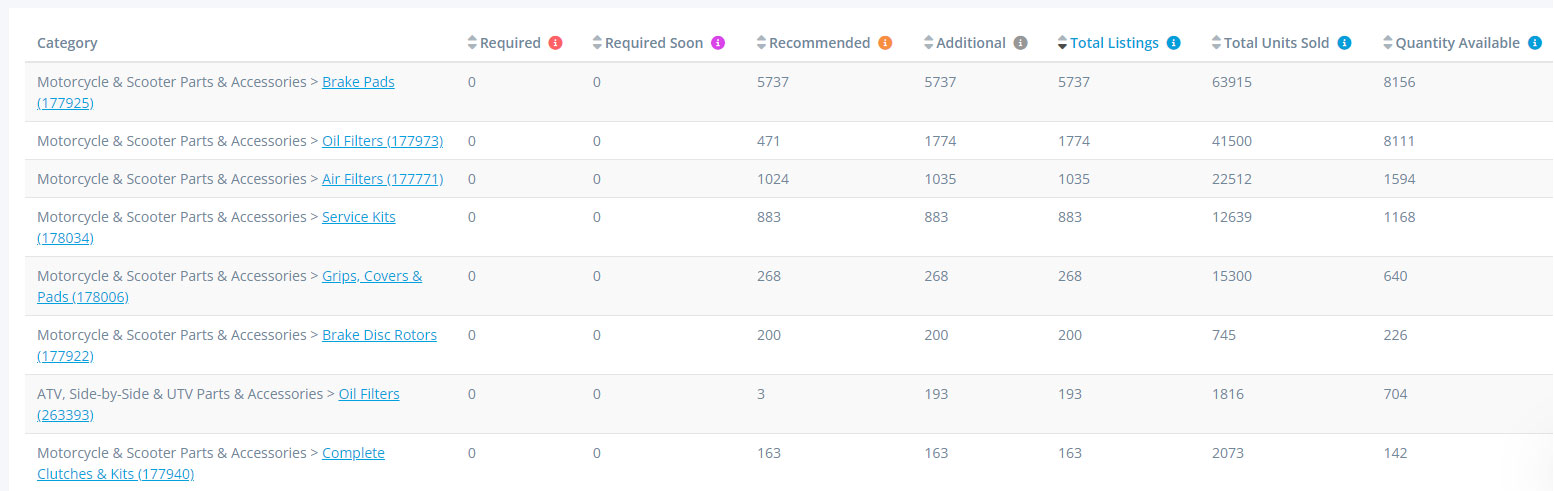Click the info icon beside Total Units Sold

pos(1345,43)
